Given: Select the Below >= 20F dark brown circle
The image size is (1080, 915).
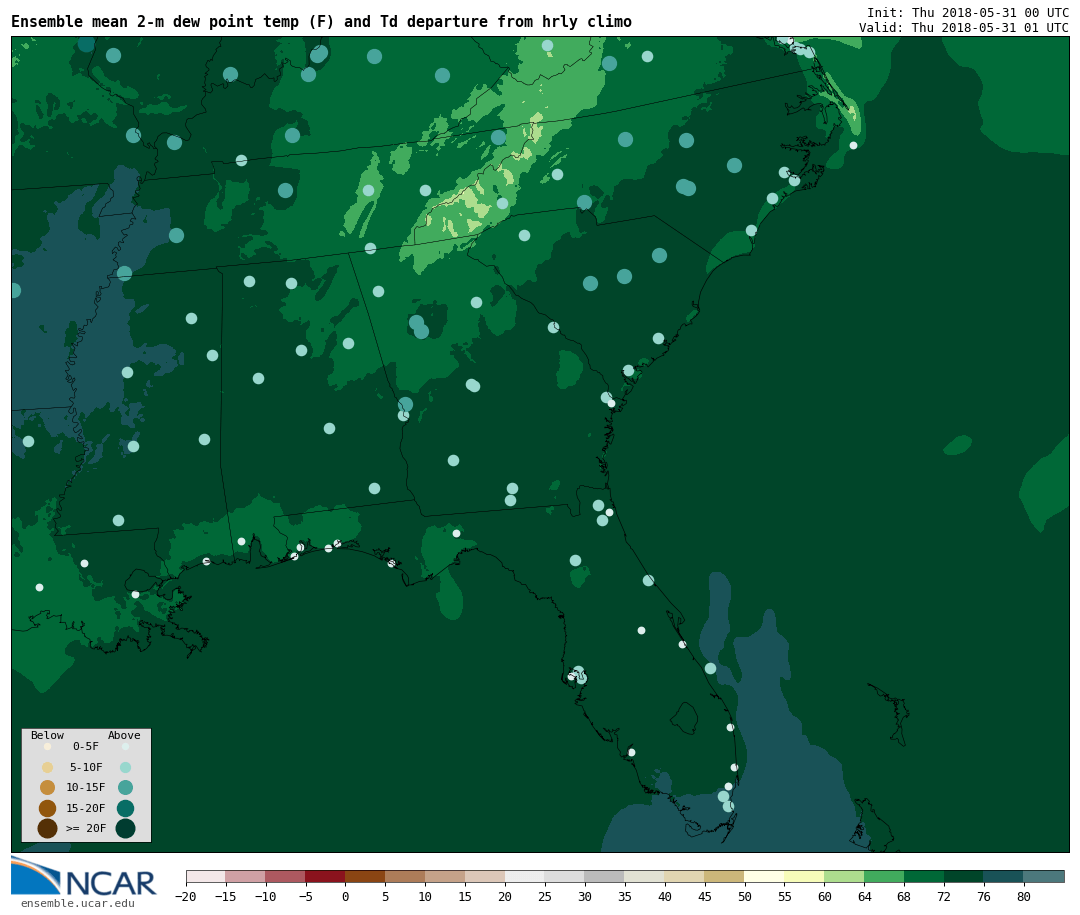Looking at the screenshot, I should [x=48, y=828].
